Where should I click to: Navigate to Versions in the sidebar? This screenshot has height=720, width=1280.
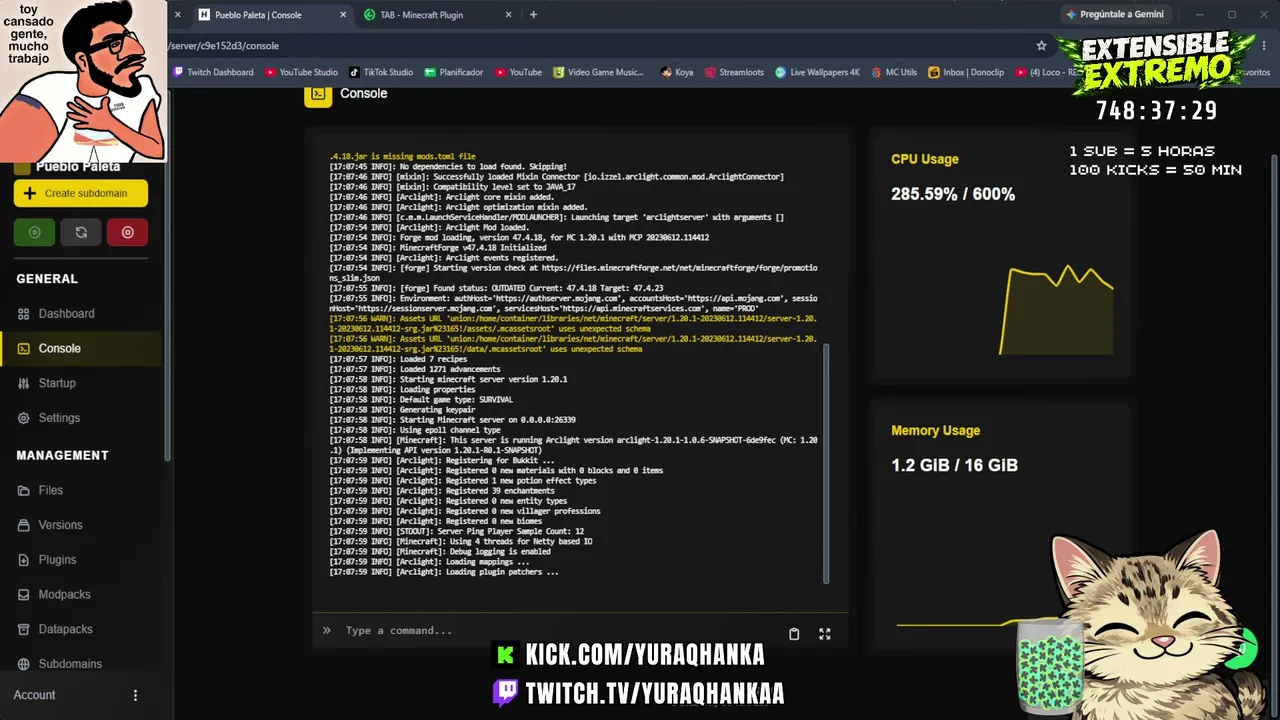[60, 525]
